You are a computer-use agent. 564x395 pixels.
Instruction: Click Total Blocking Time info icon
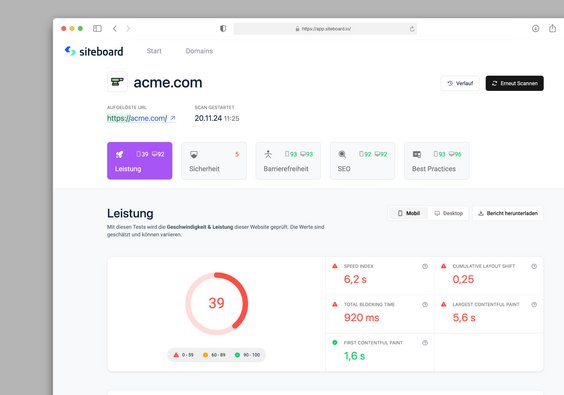click(x=425, y=304)
